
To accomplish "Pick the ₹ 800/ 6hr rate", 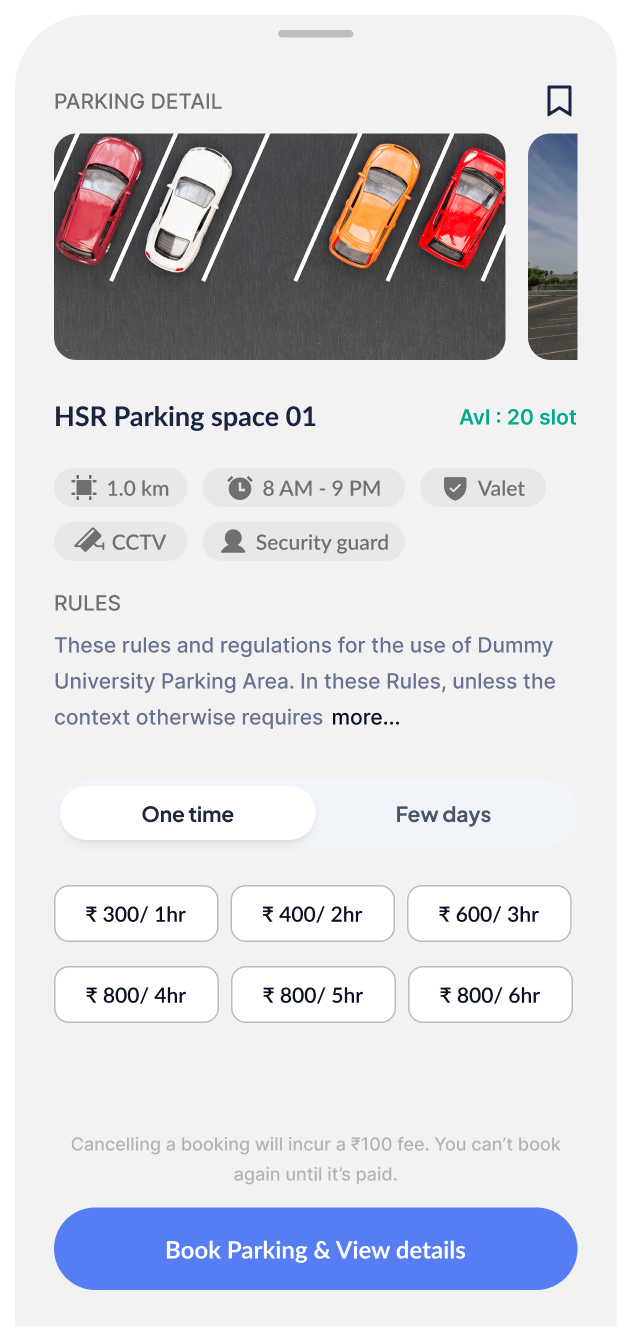I will [490, 995].
